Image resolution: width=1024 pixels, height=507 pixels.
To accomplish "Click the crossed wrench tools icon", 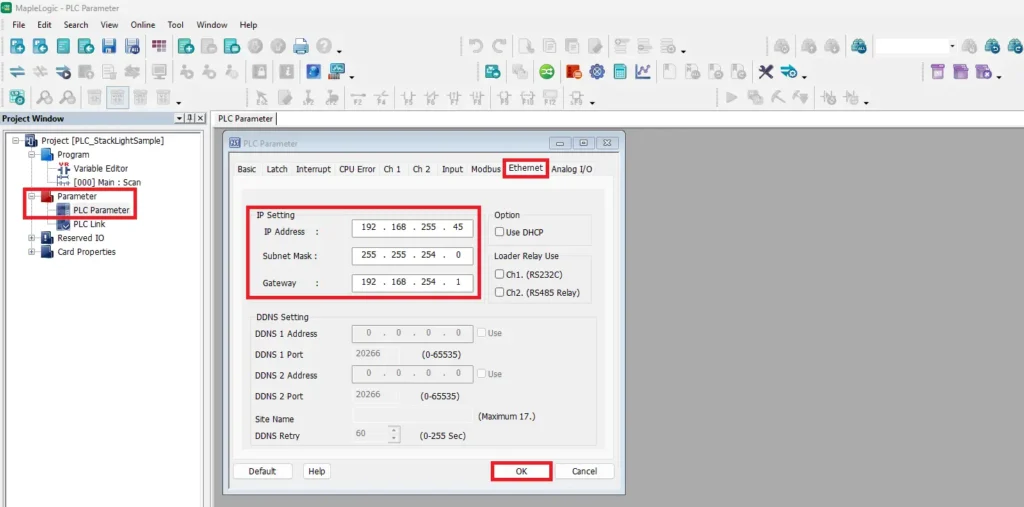I will click(766, 71).
